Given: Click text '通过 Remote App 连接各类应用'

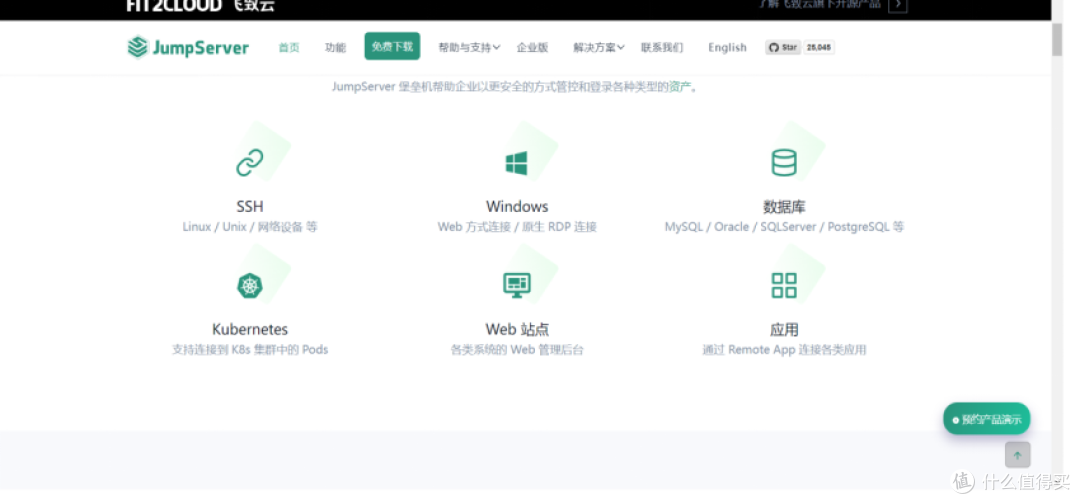Looking at the screenshot, I should click(784, 350).
